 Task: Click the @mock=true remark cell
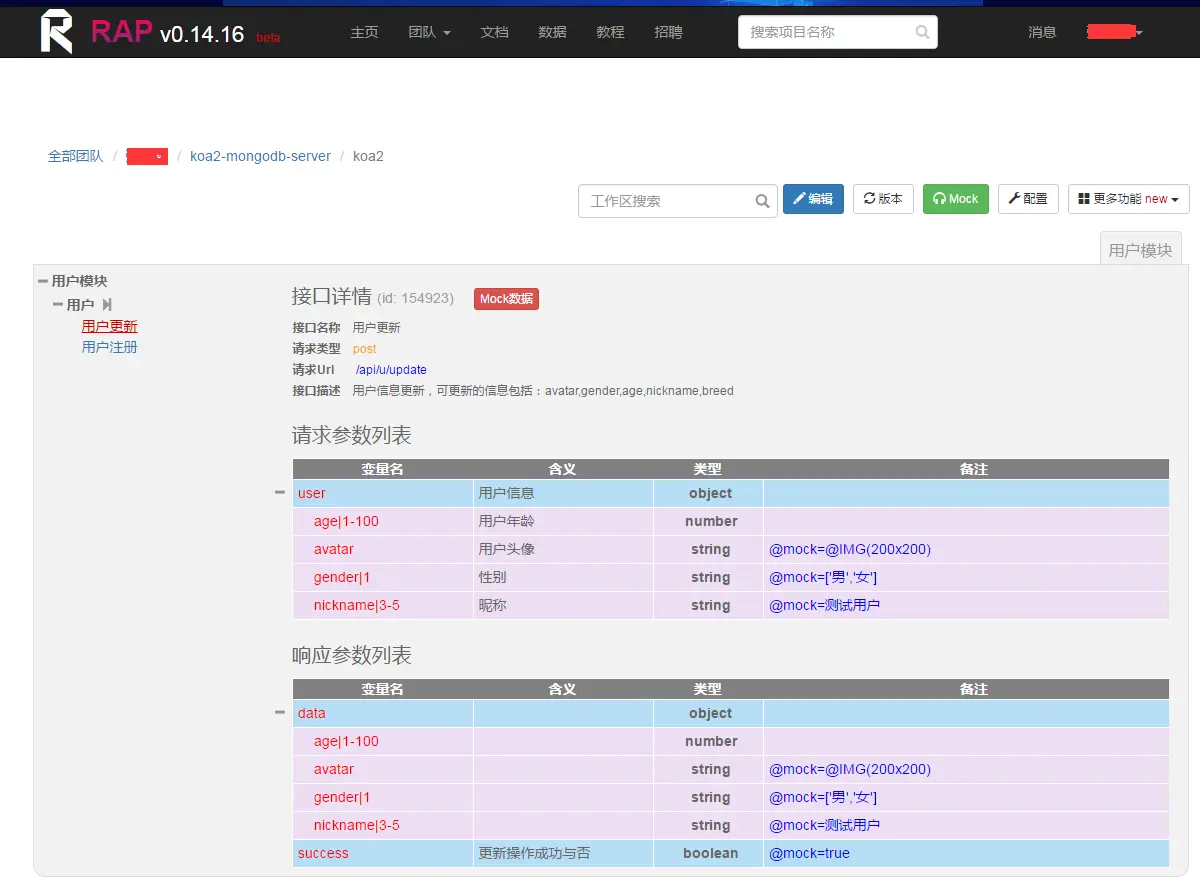966,853
